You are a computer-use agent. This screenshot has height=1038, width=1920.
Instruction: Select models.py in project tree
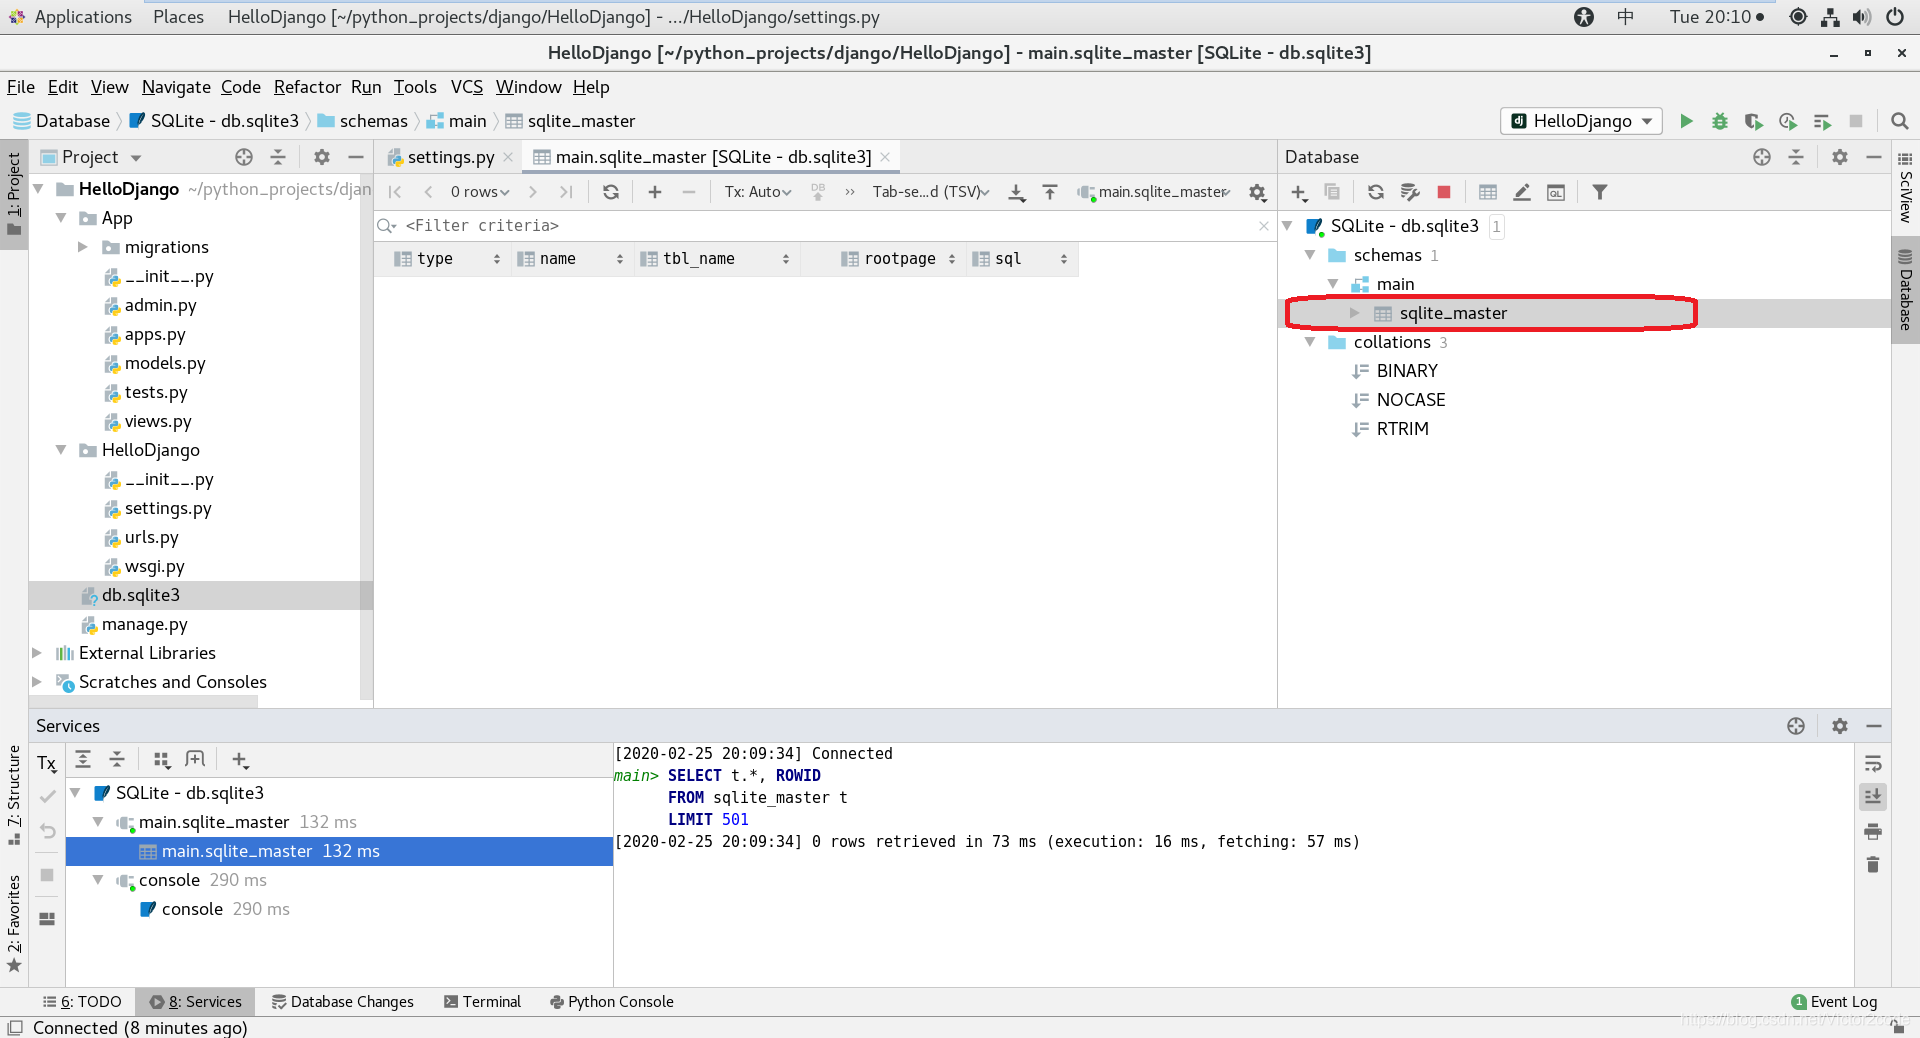pyautogui.click(x=165, y=363)
